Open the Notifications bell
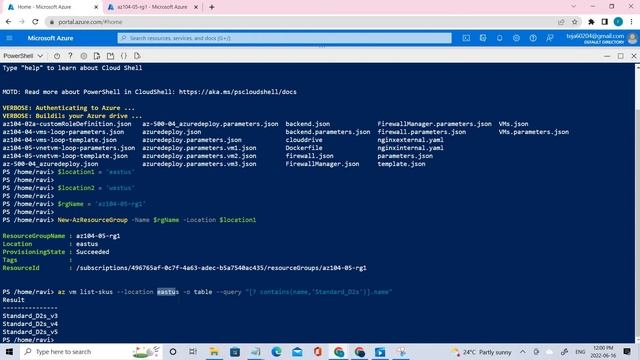 coord(500,38)
